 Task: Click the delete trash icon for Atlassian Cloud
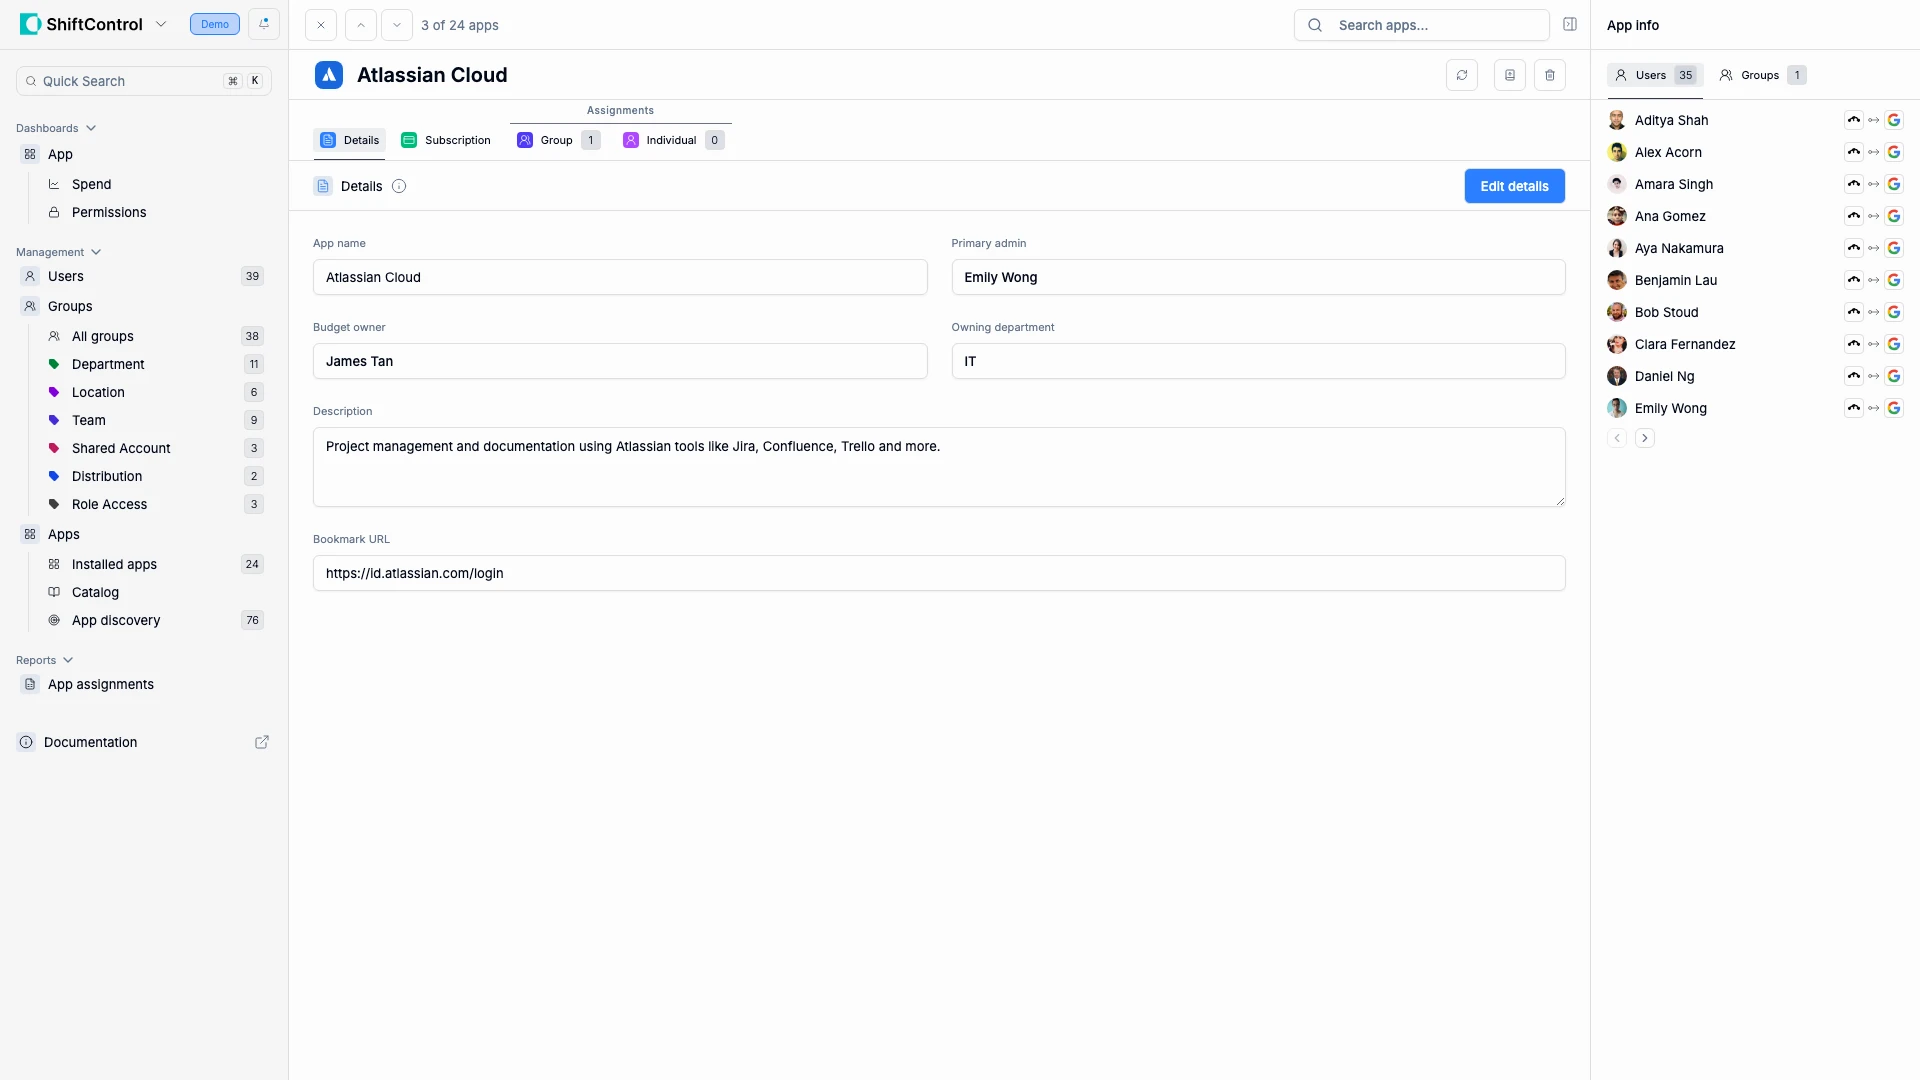click(x=1550, y=75)
